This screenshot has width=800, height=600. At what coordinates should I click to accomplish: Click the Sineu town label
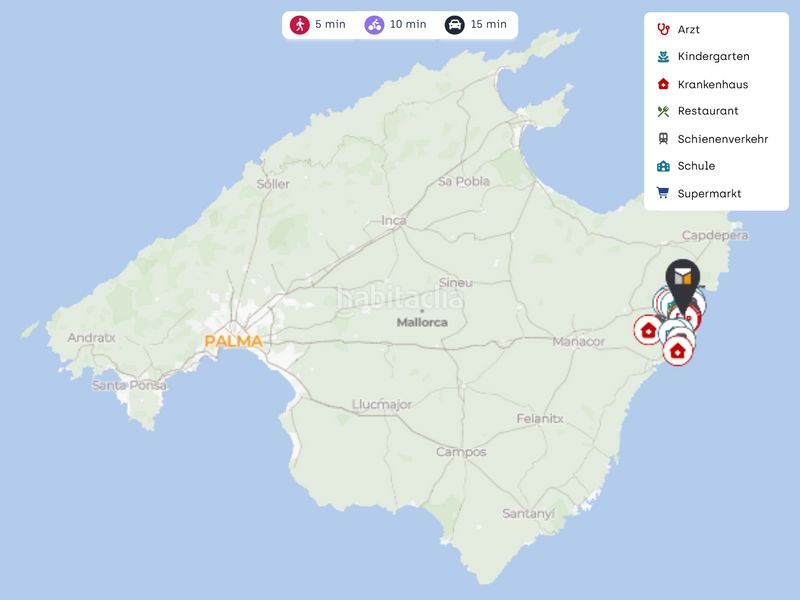pyautogui.click(x=456, y=283)
